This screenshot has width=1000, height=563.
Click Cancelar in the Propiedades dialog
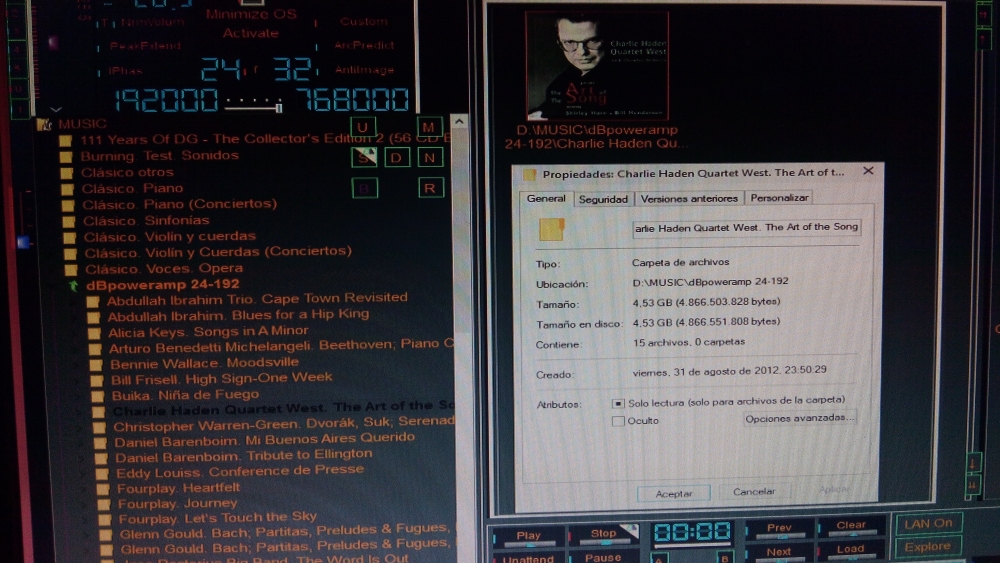pyautogui.click(x=754, y=492)
